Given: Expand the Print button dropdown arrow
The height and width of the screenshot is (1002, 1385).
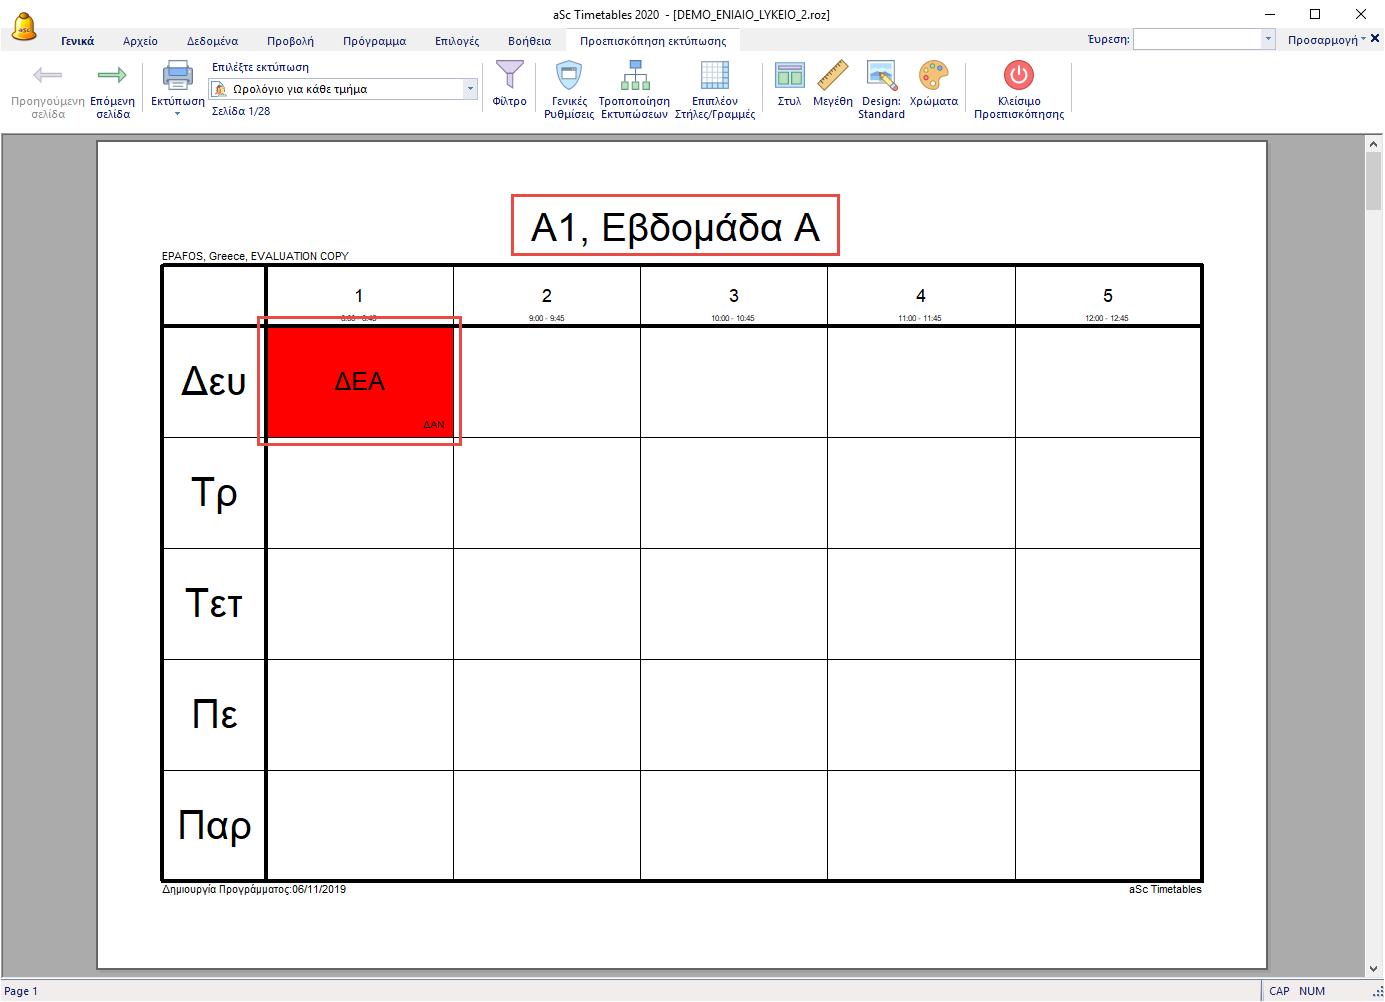Looking at the screenshot, I should [x=178, y=114].
